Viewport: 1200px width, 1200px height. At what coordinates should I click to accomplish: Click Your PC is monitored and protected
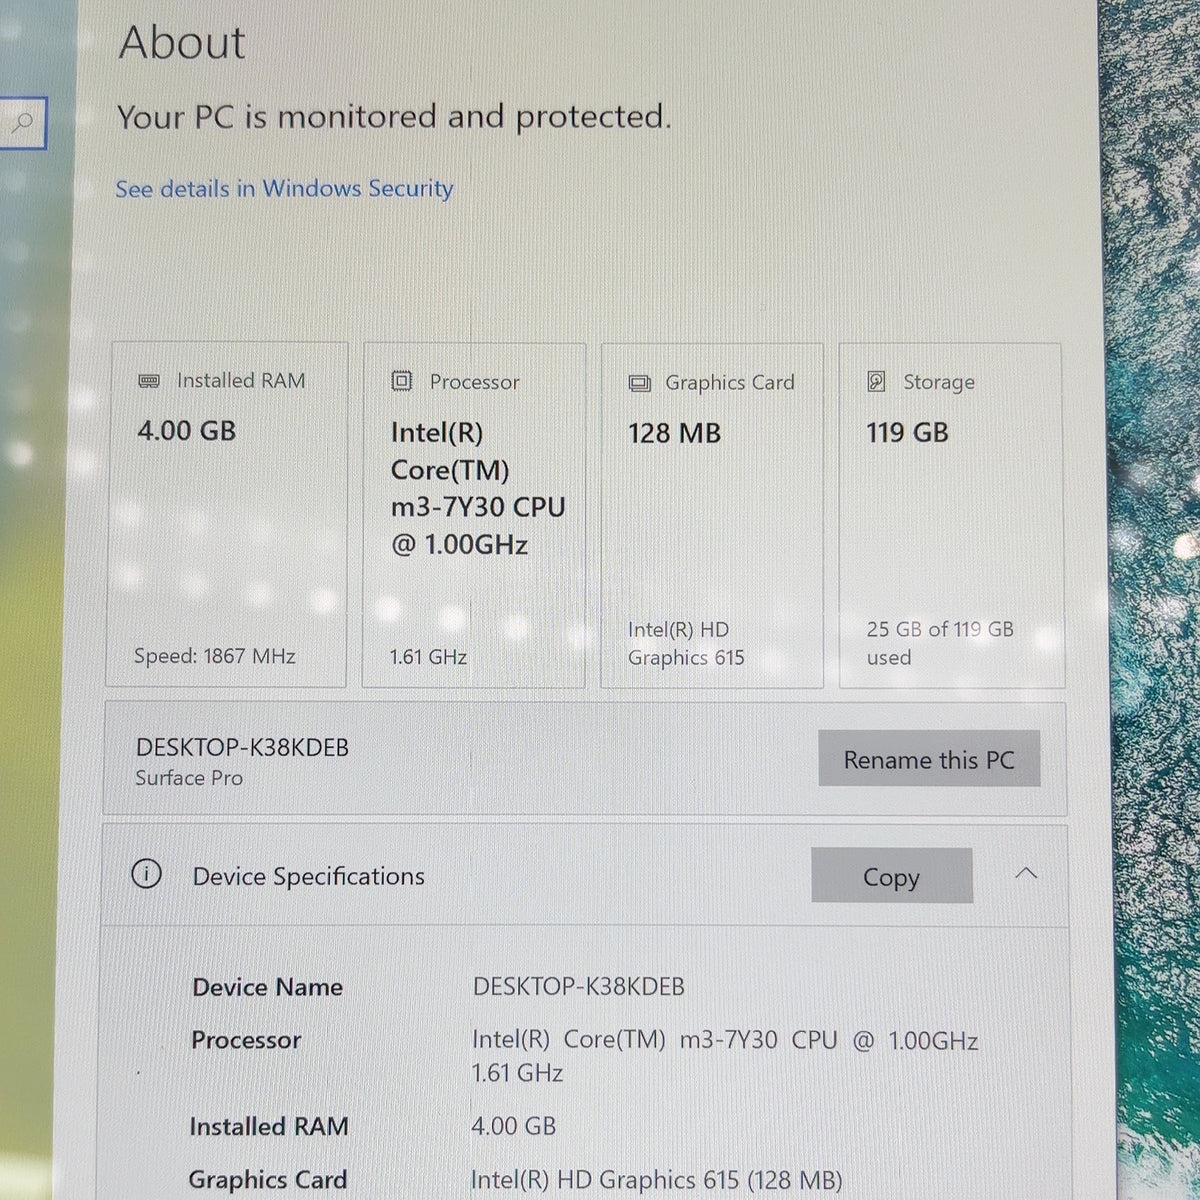(x=394, y=117)
